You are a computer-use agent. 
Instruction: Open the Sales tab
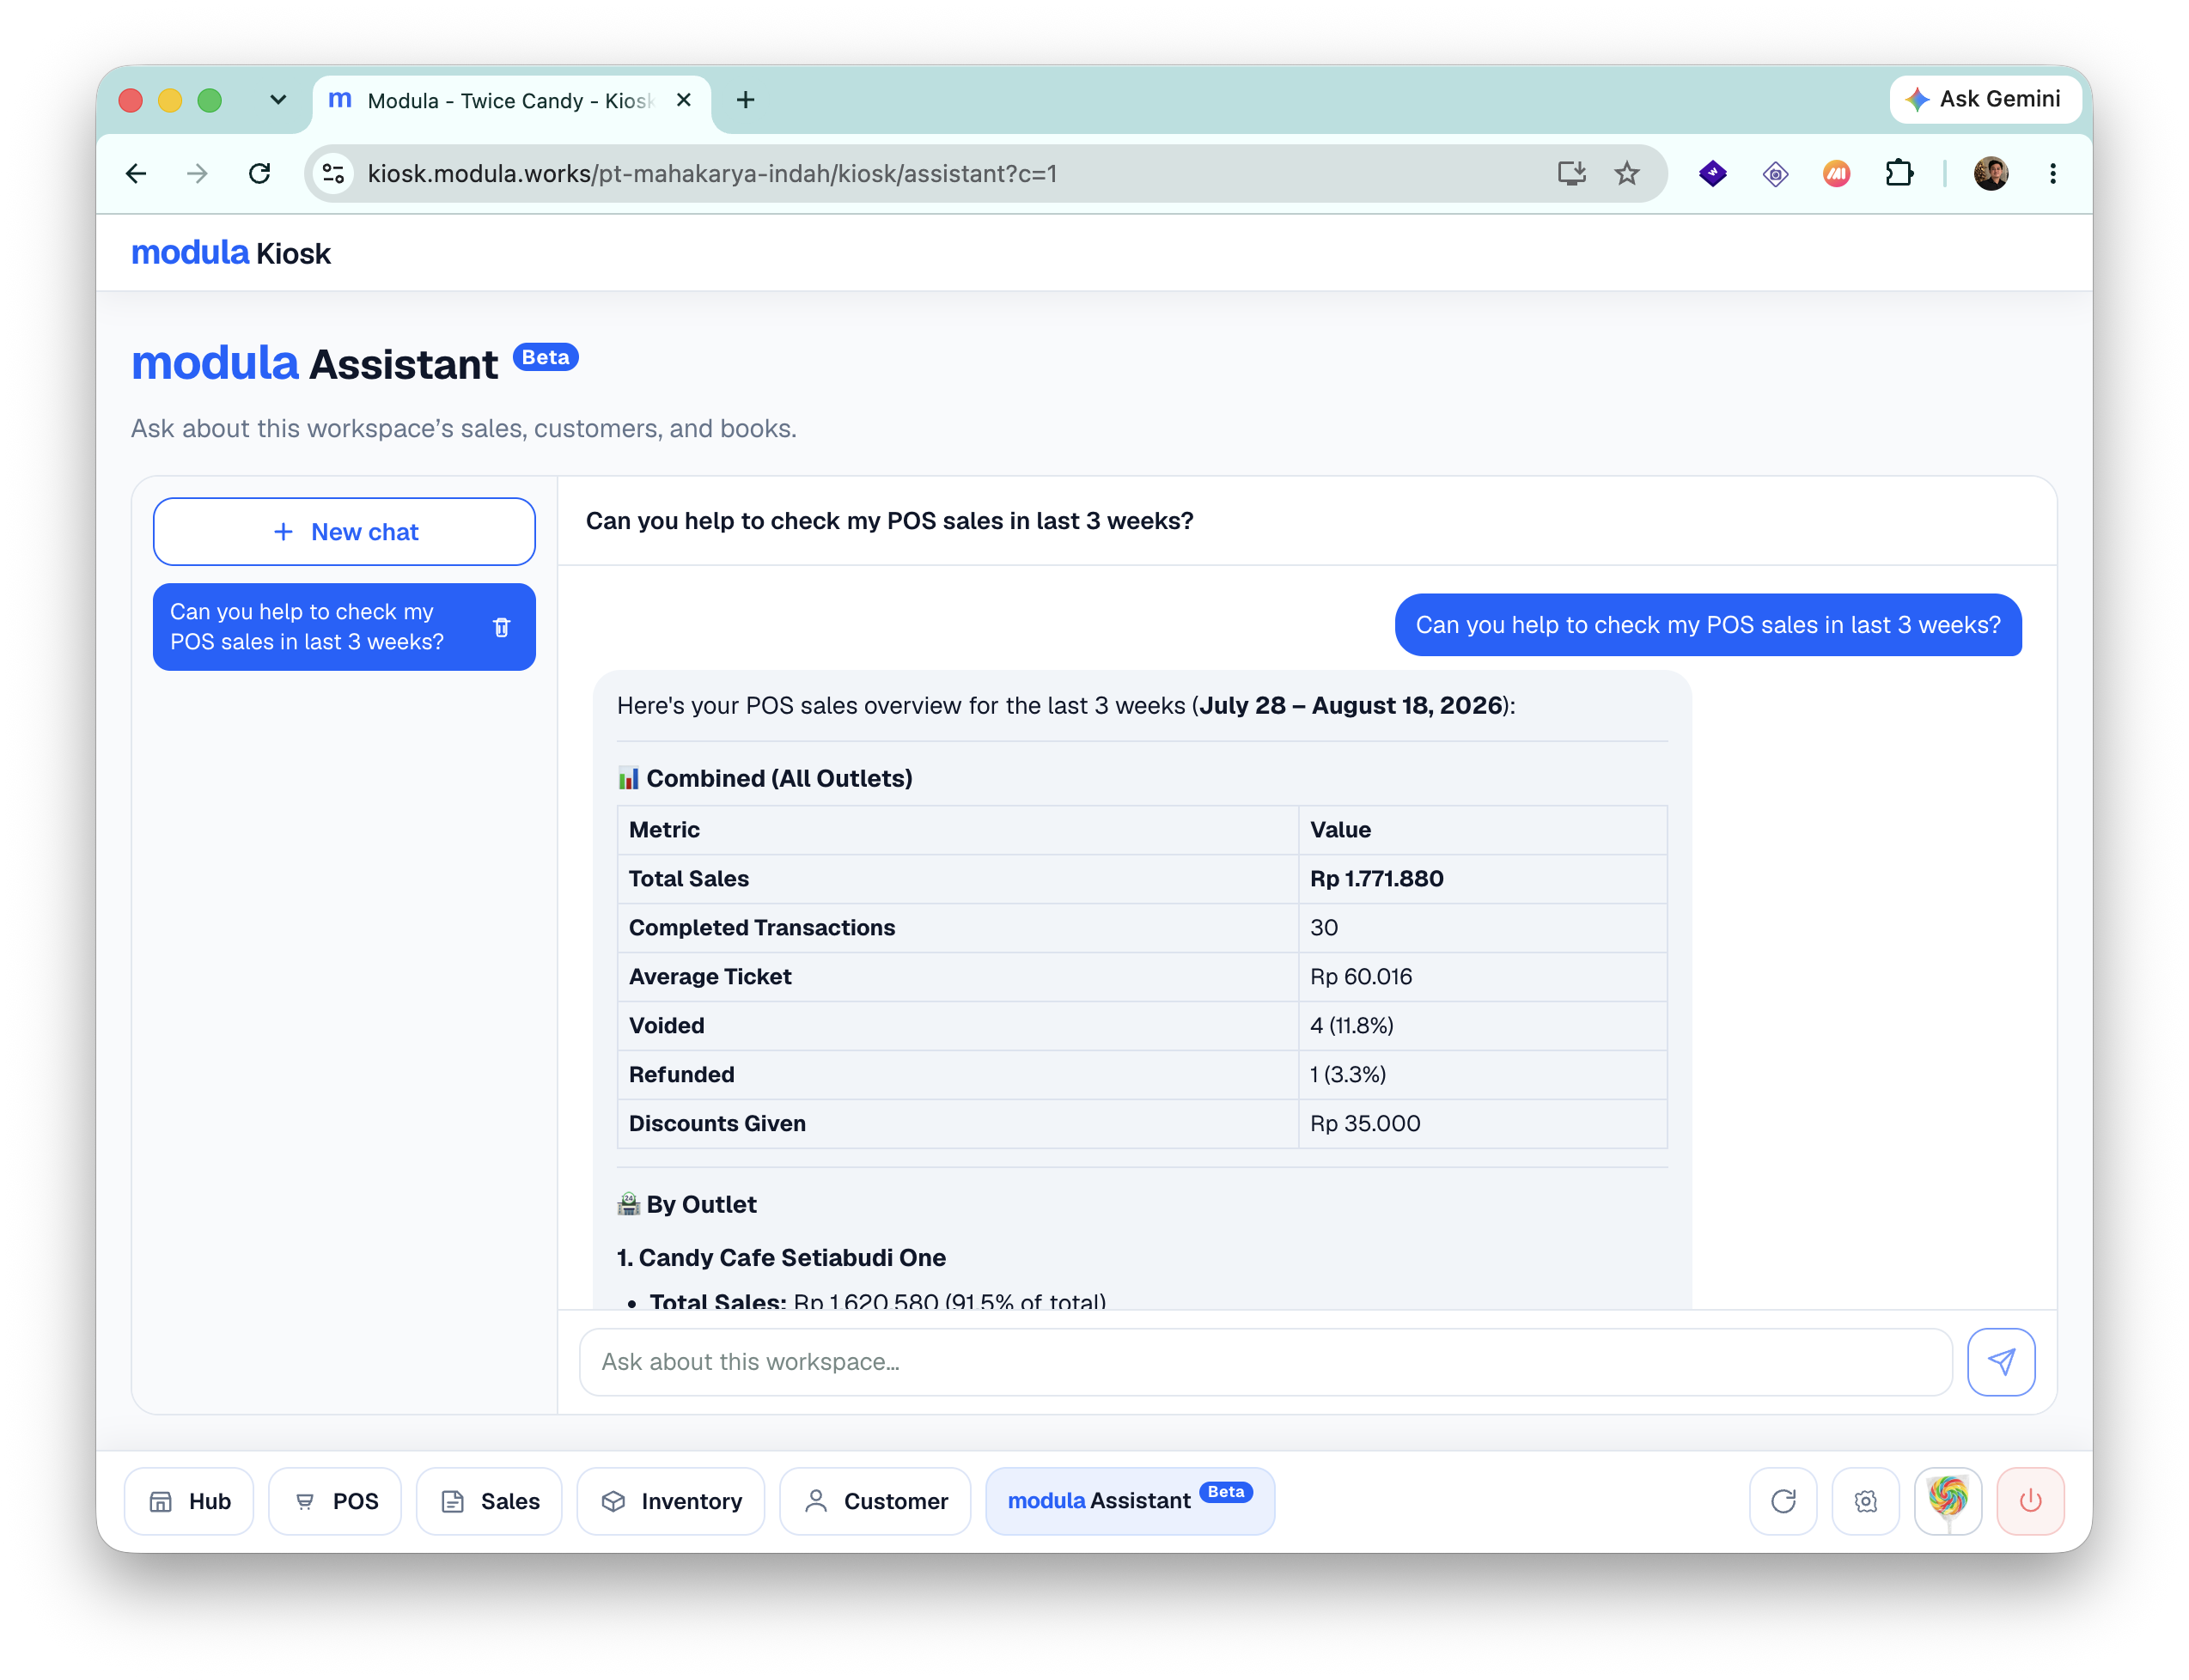coord(489,1500)
